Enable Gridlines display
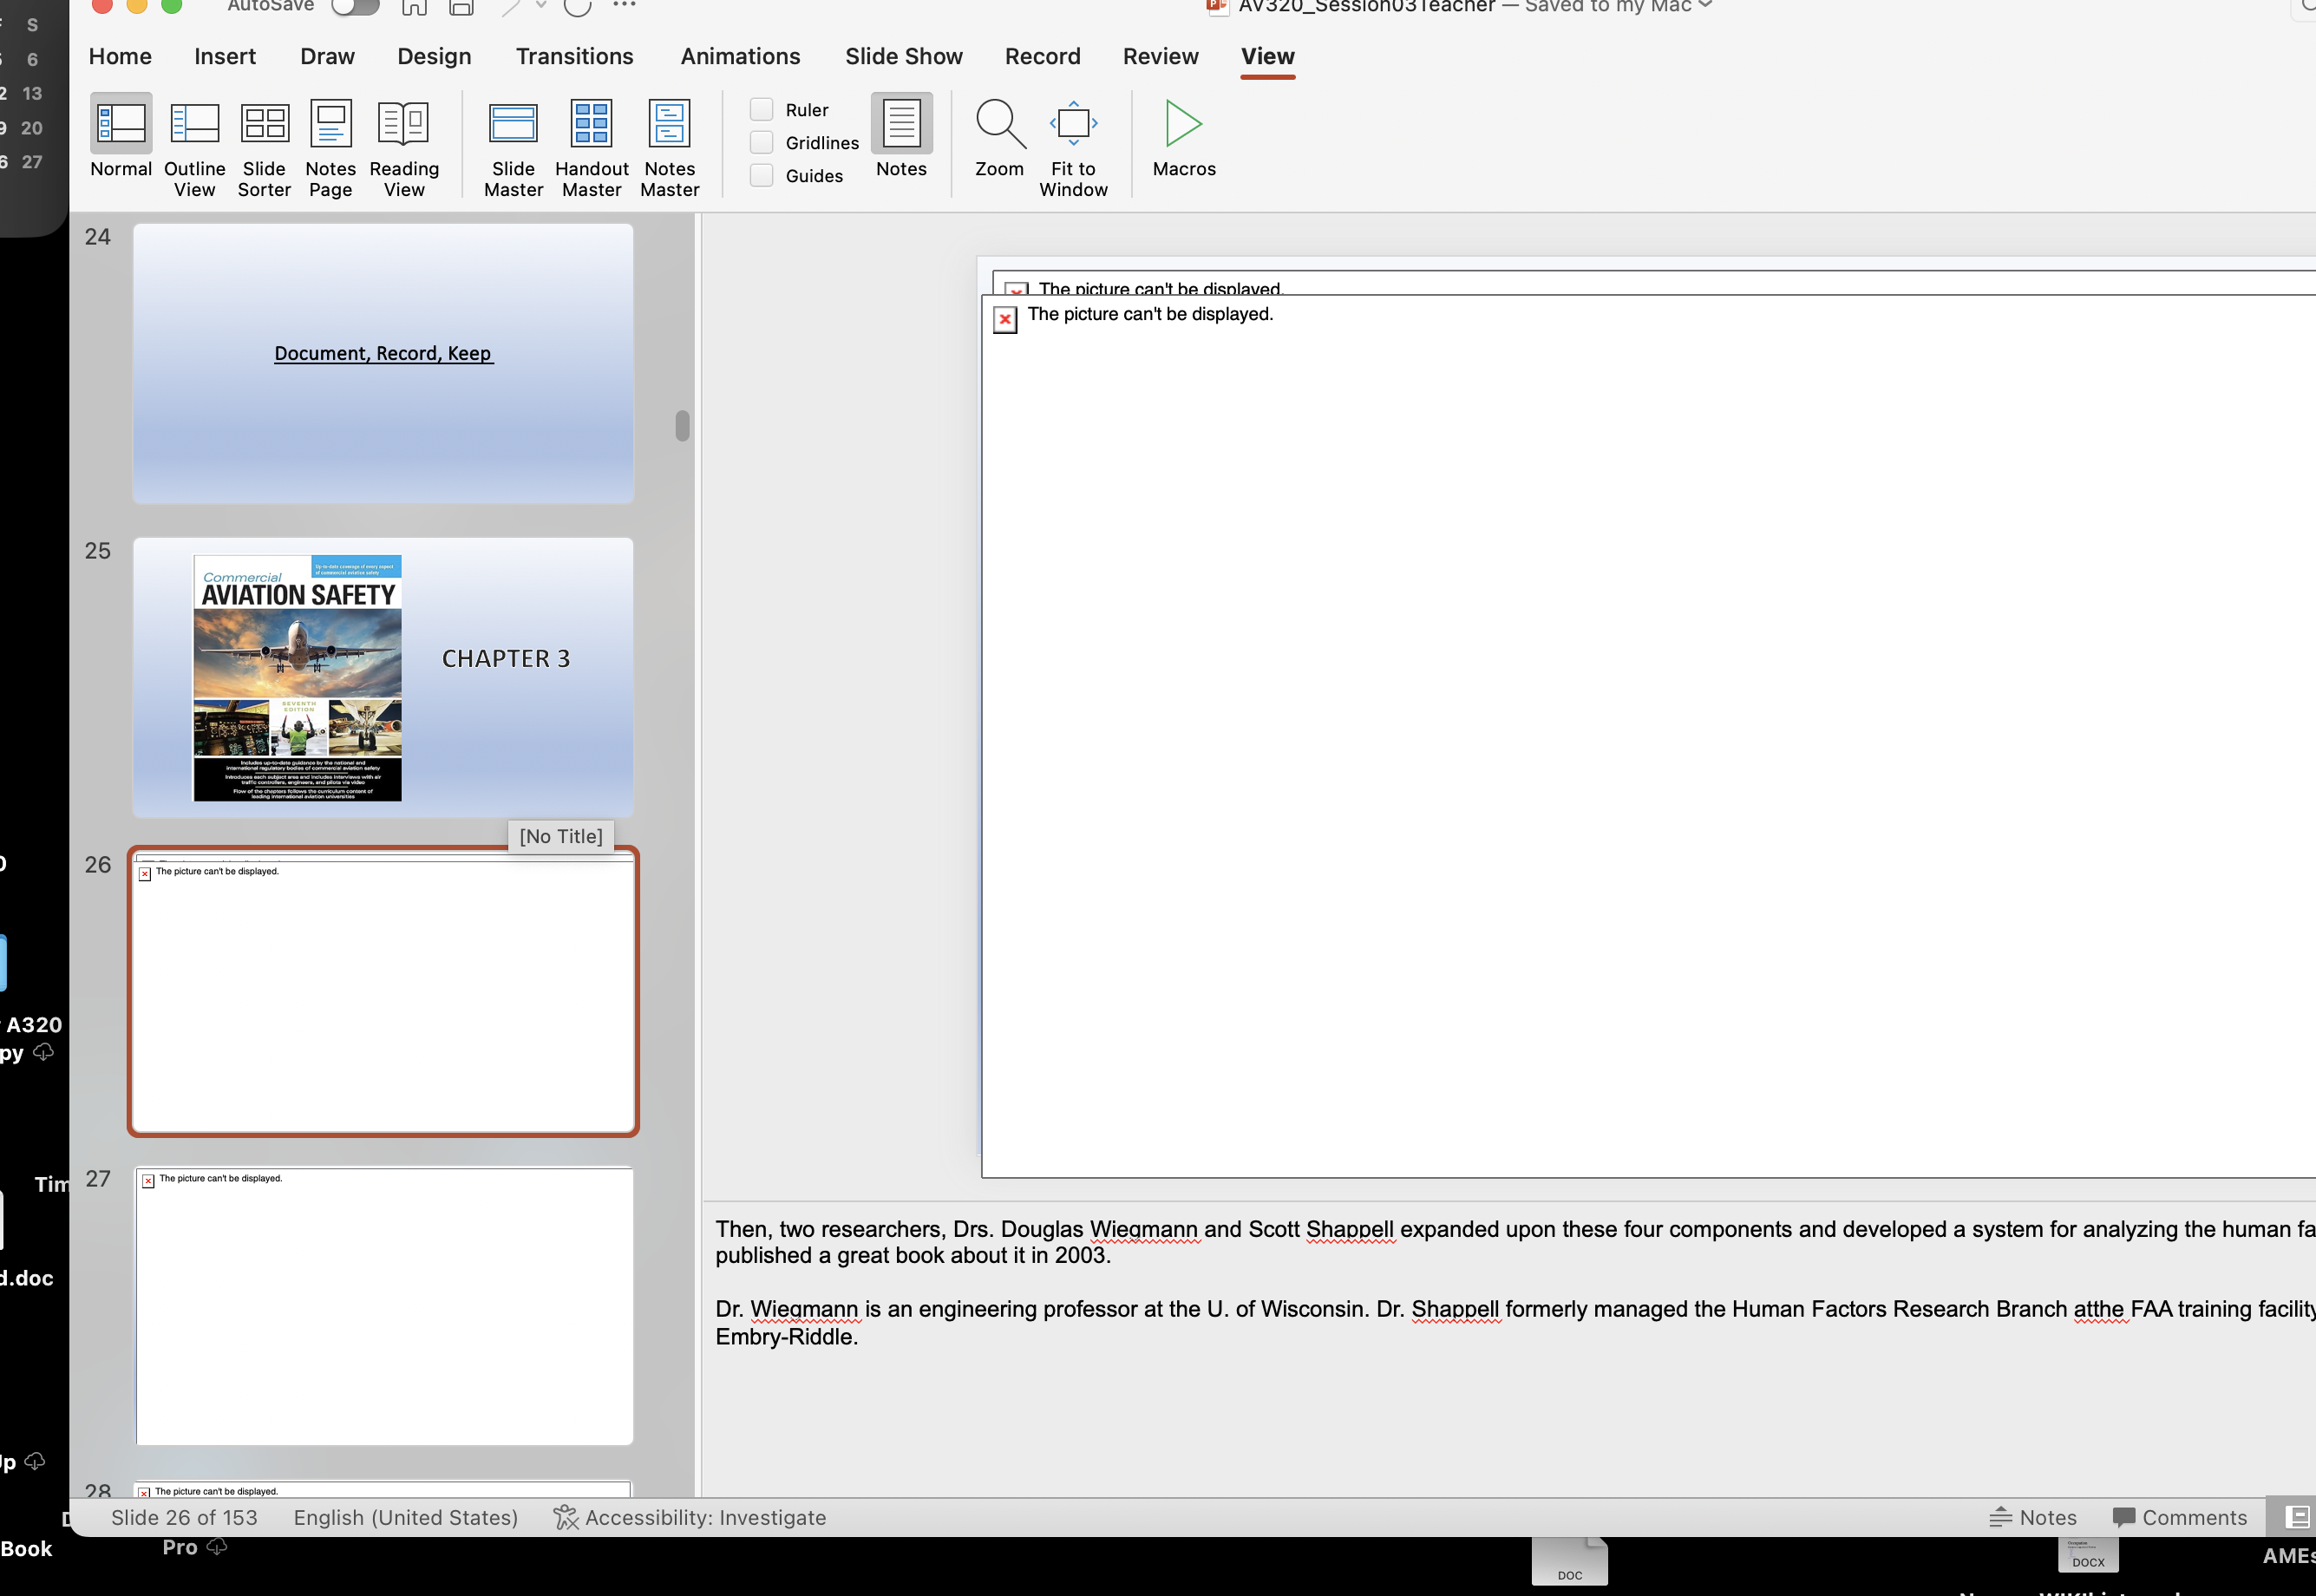2316x1596 pixels. coord(762,141)
